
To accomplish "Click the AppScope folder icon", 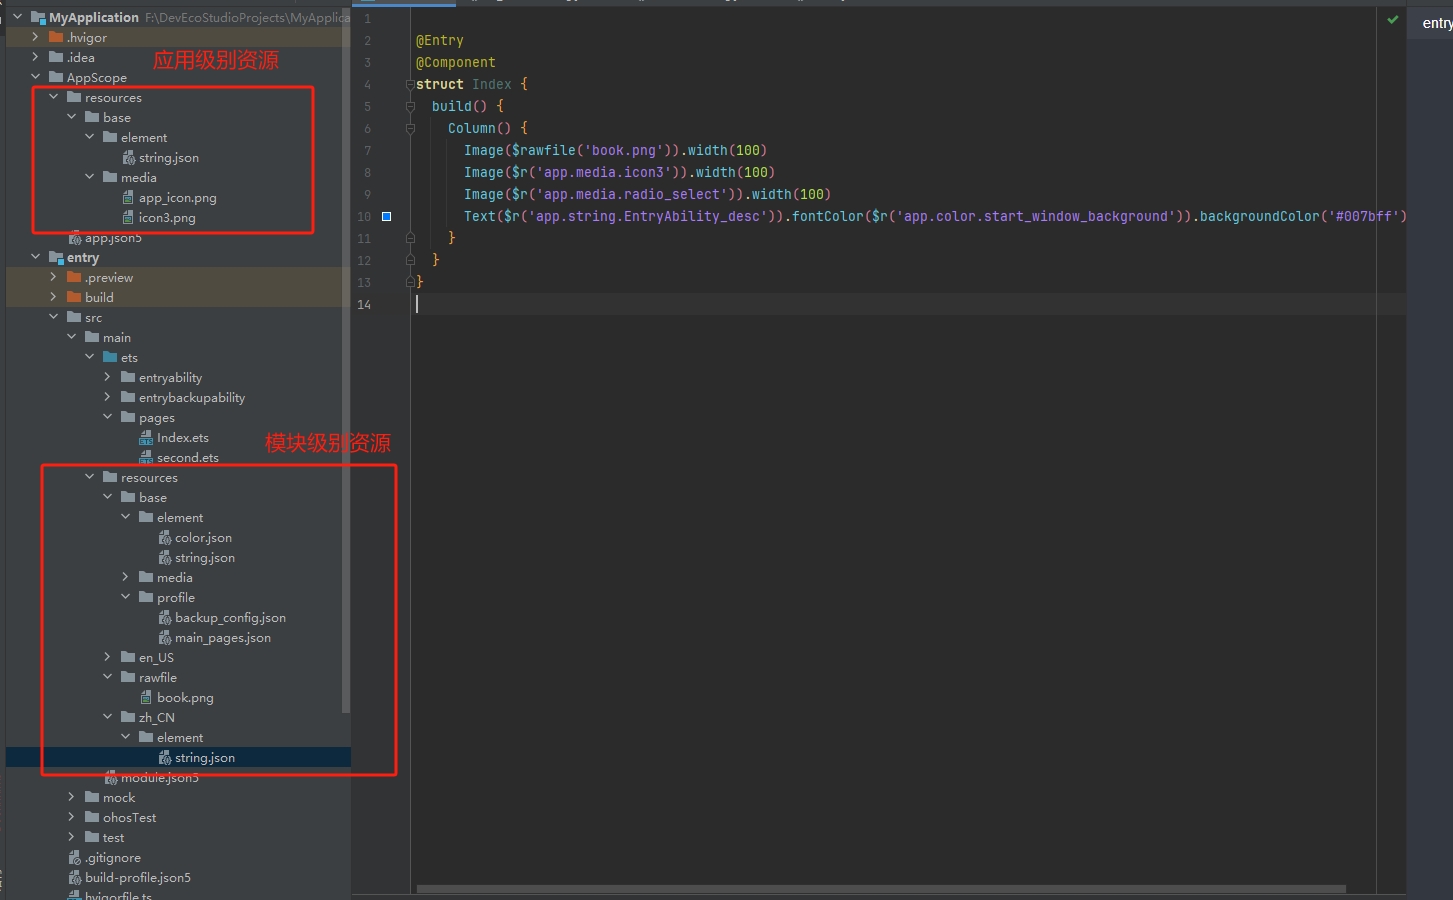I will click(56, 77).
